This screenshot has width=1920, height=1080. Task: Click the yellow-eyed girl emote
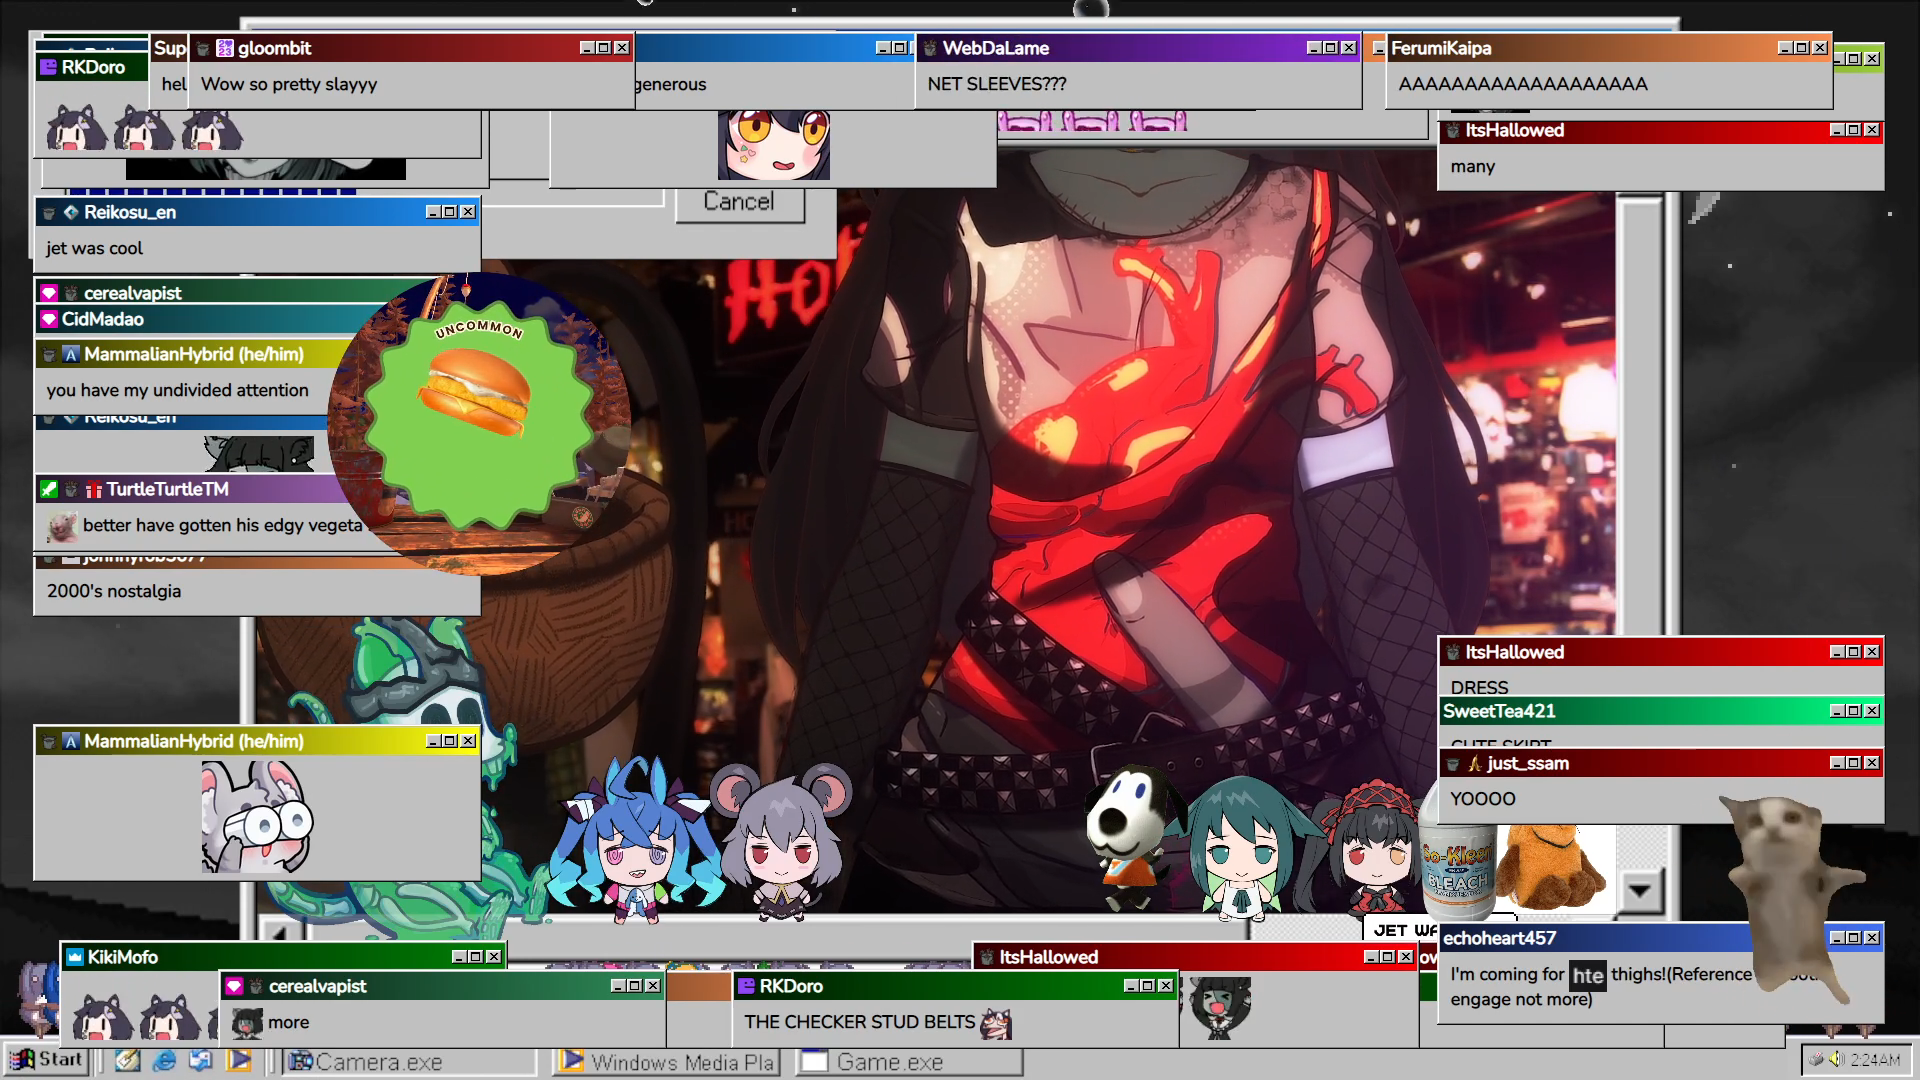(774, 146)
